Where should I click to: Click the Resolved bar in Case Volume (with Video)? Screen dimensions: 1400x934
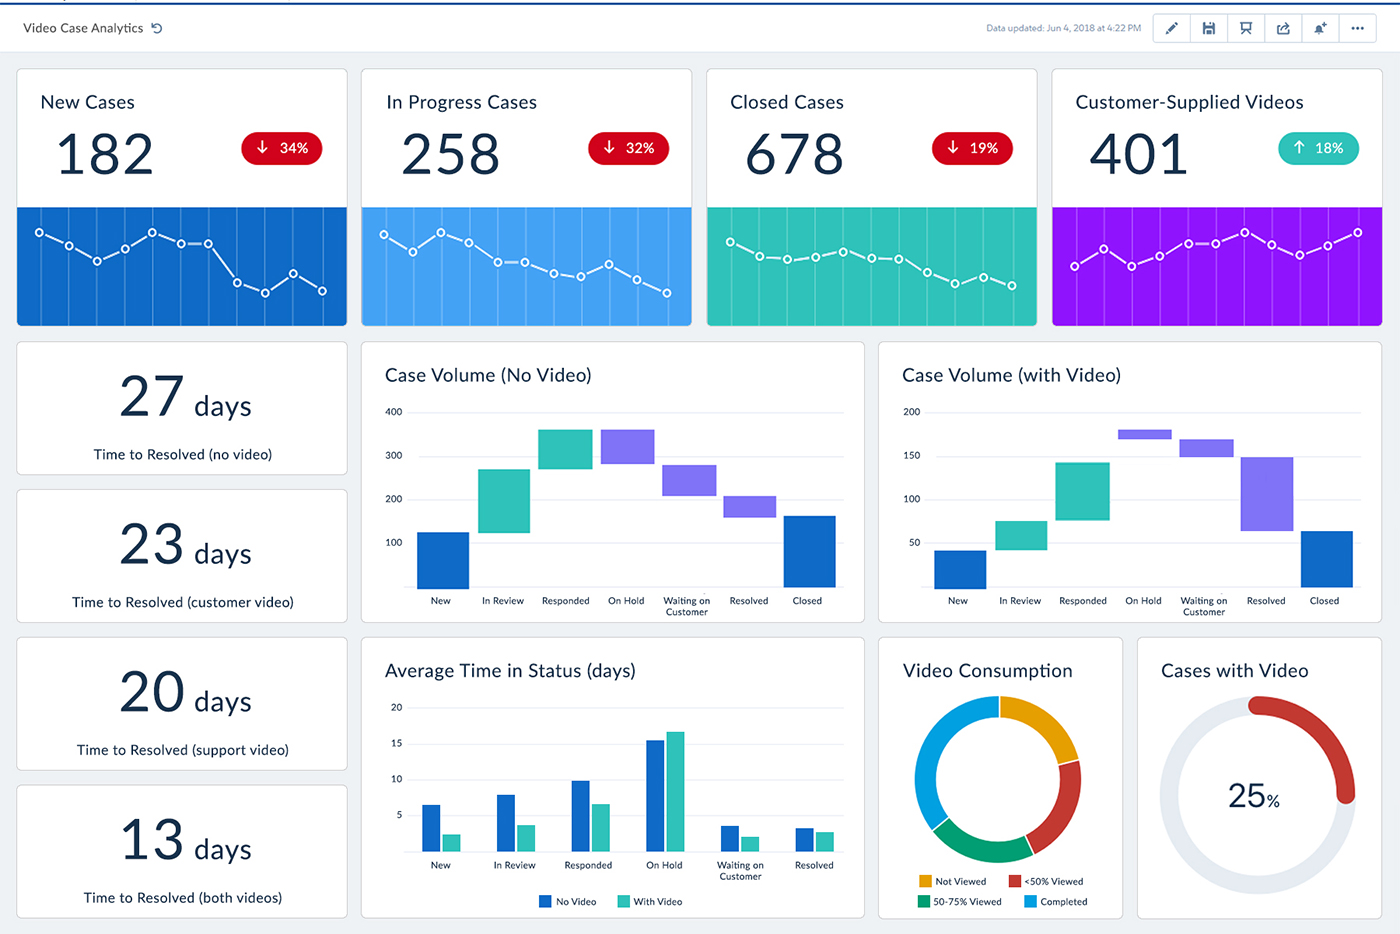1266,494
